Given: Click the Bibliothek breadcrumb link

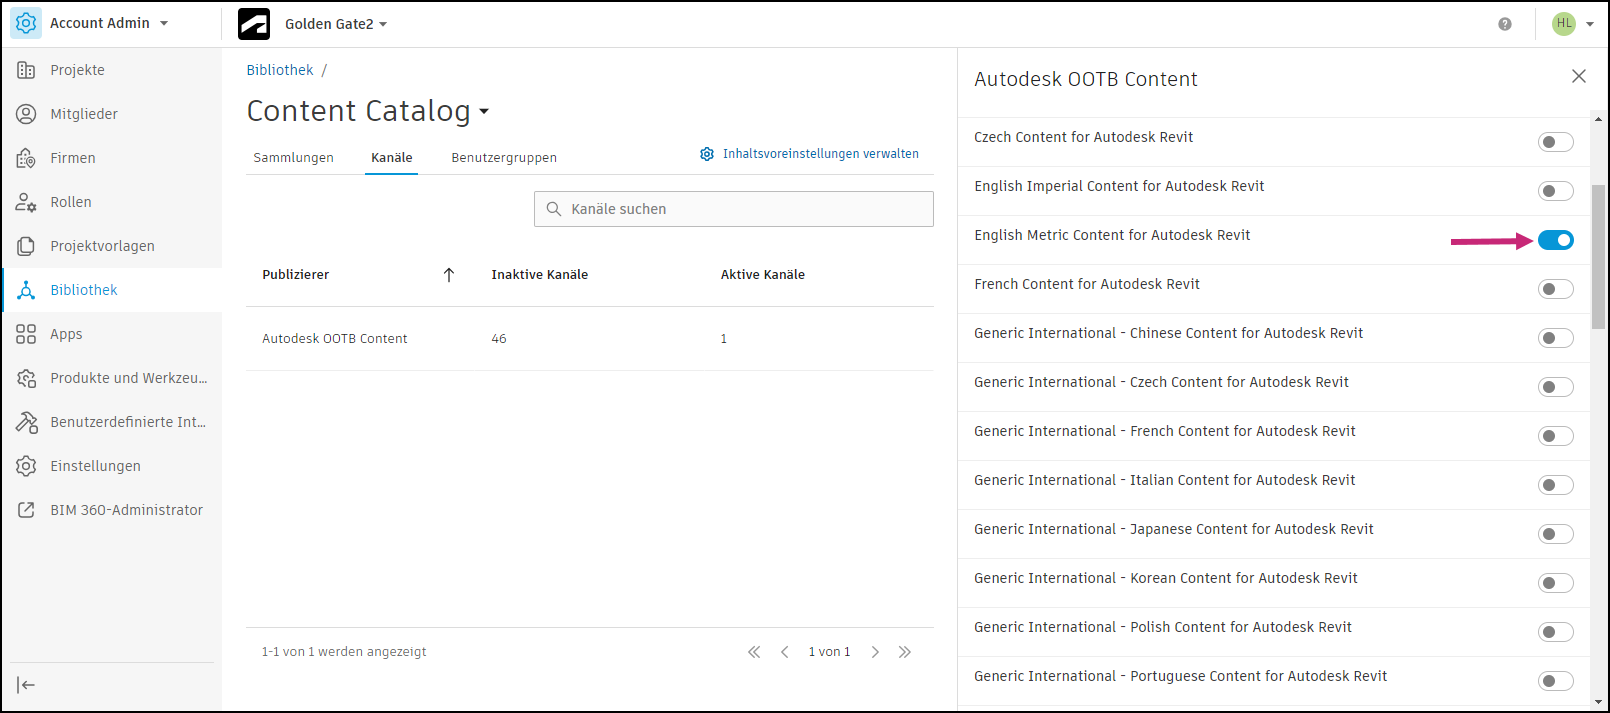Looking at the screenshot, I should (280, 70).
